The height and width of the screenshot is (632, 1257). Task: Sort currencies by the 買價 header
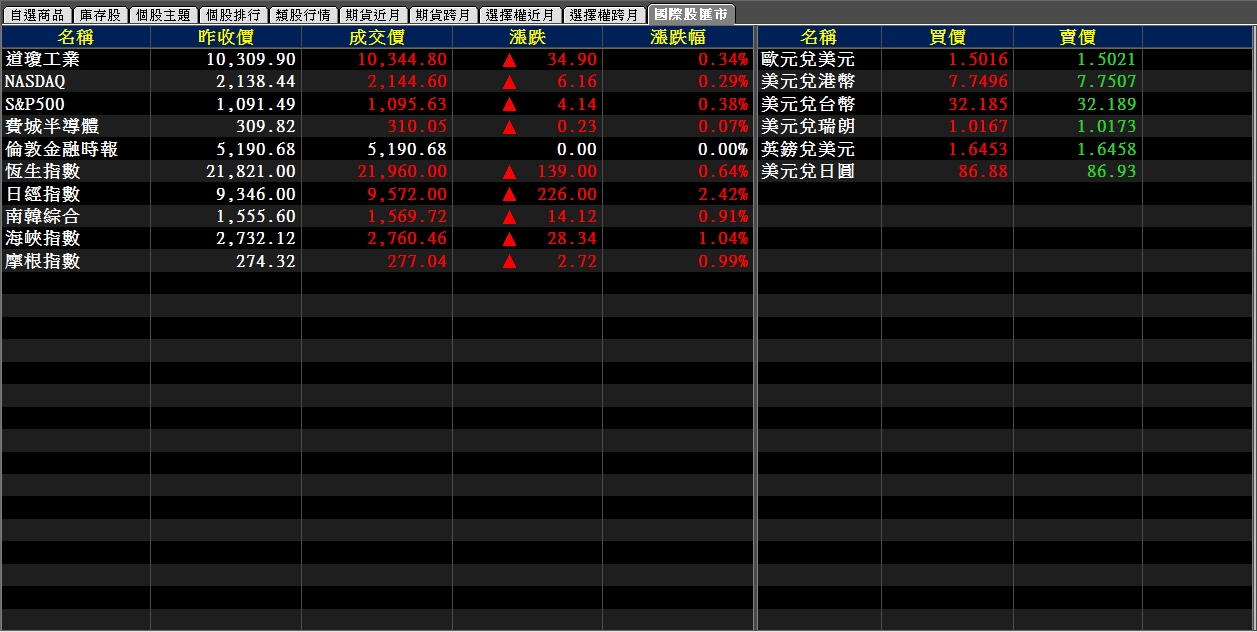point(947,37)
